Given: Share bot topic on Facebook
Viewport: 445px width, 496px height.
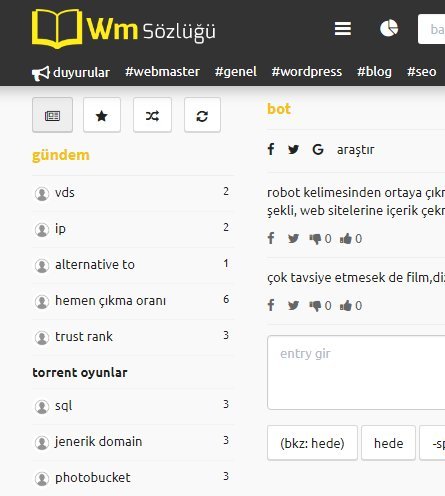Looking at the screenshot, I should (271, 149).
